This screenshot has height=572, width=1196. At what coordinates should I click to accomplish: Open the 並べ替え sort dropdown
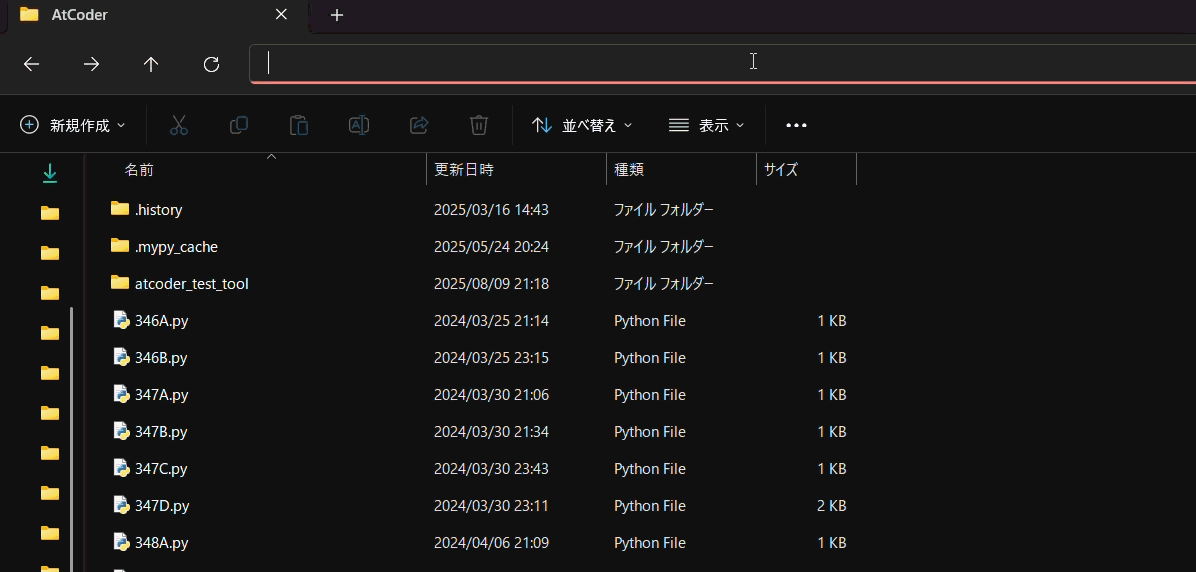click(582, 125)
